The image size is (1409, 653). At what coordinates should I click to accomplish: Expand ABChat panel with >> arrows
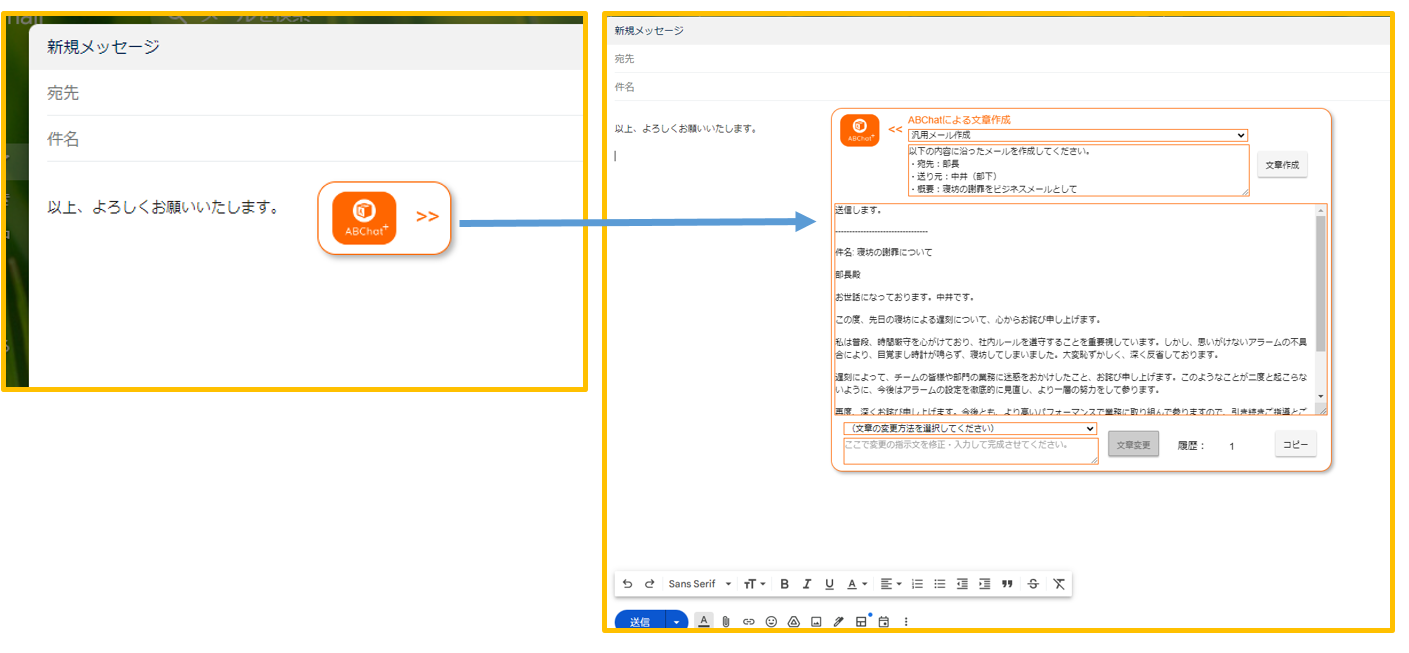point(427,217)
